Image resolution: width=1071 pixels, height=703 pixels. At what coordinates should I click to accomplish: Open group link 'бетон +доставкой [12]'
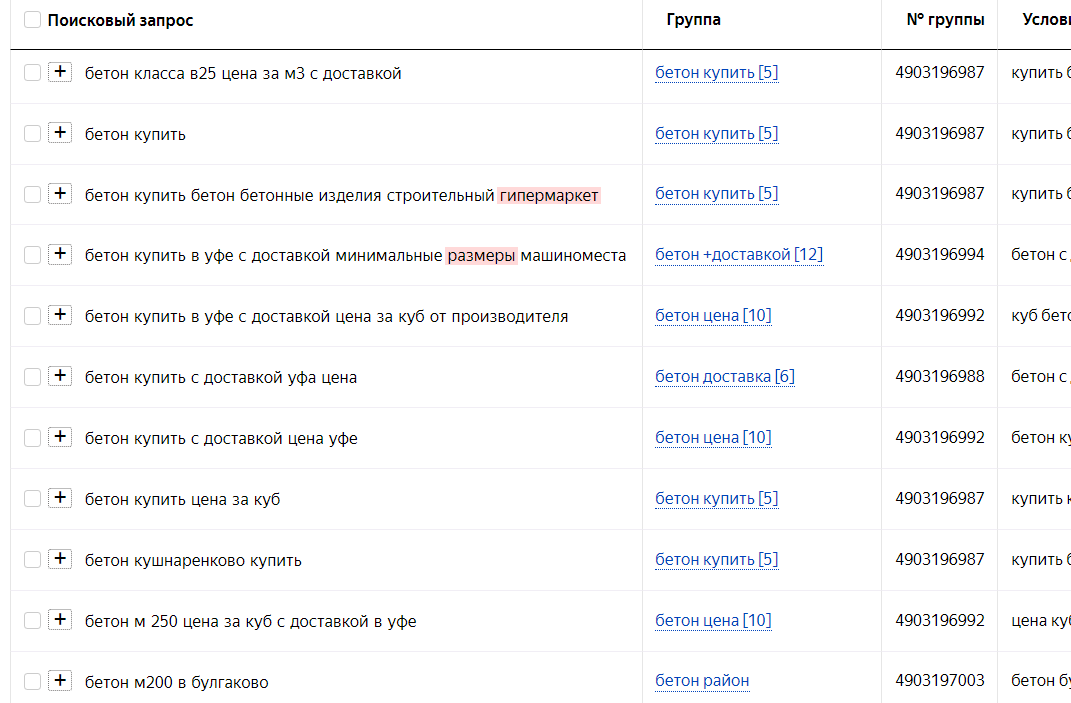739,255
